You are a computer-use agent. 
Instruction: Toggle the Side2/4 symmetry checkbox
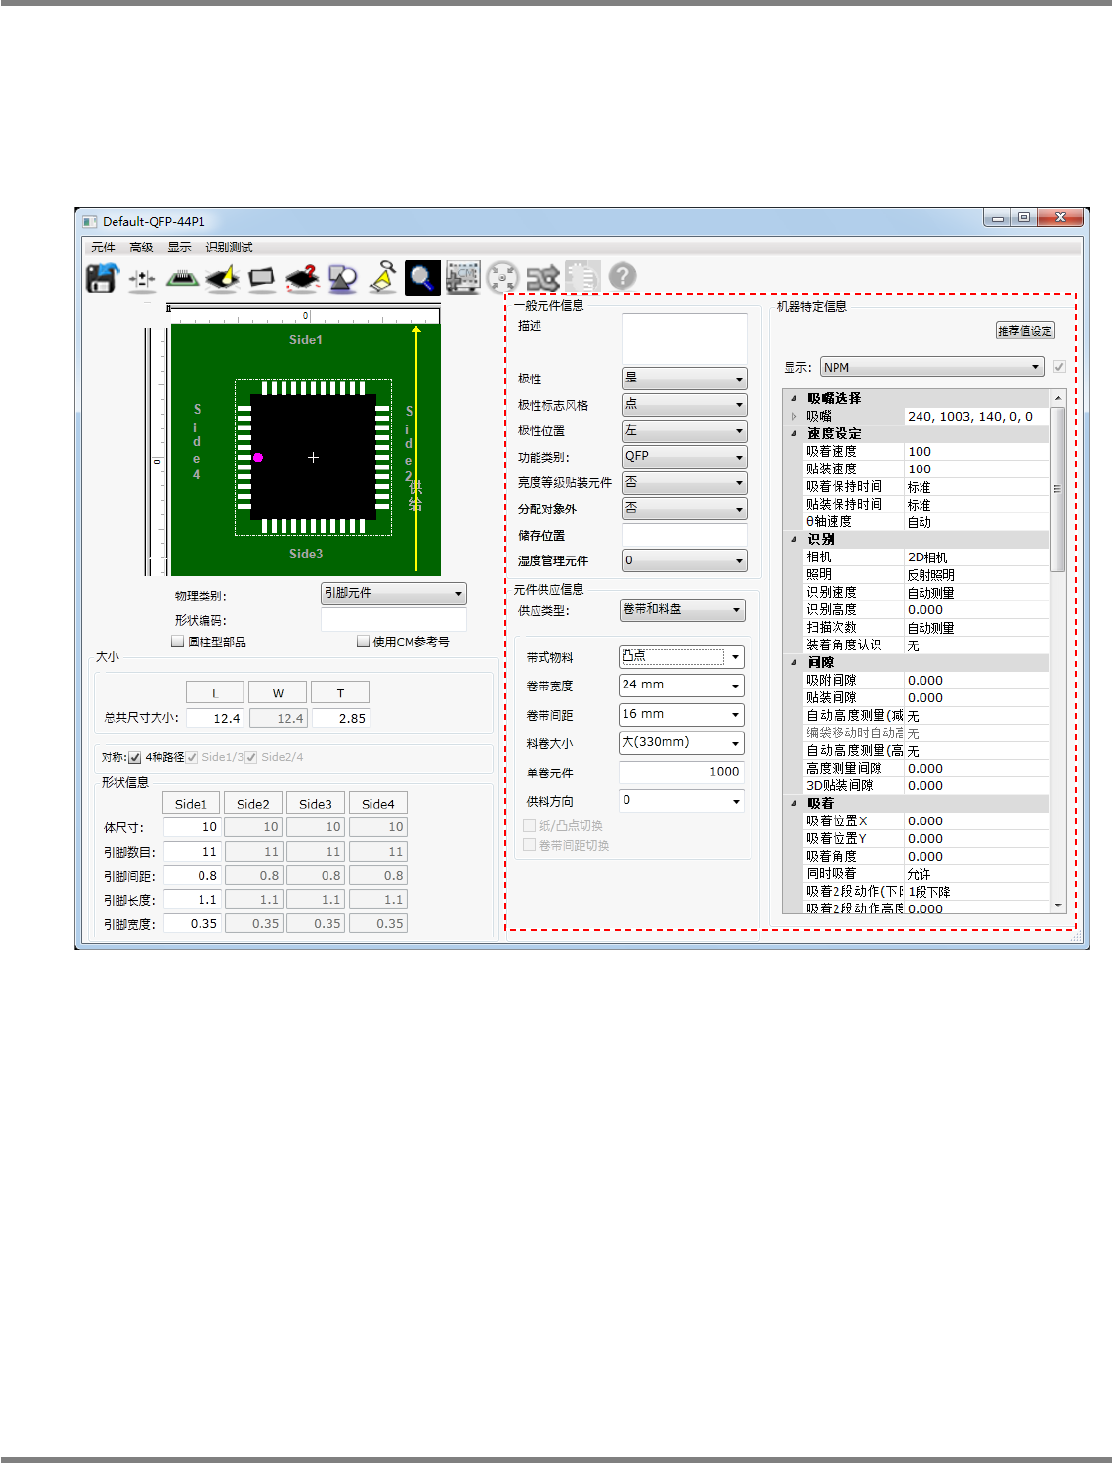point(251,758)
